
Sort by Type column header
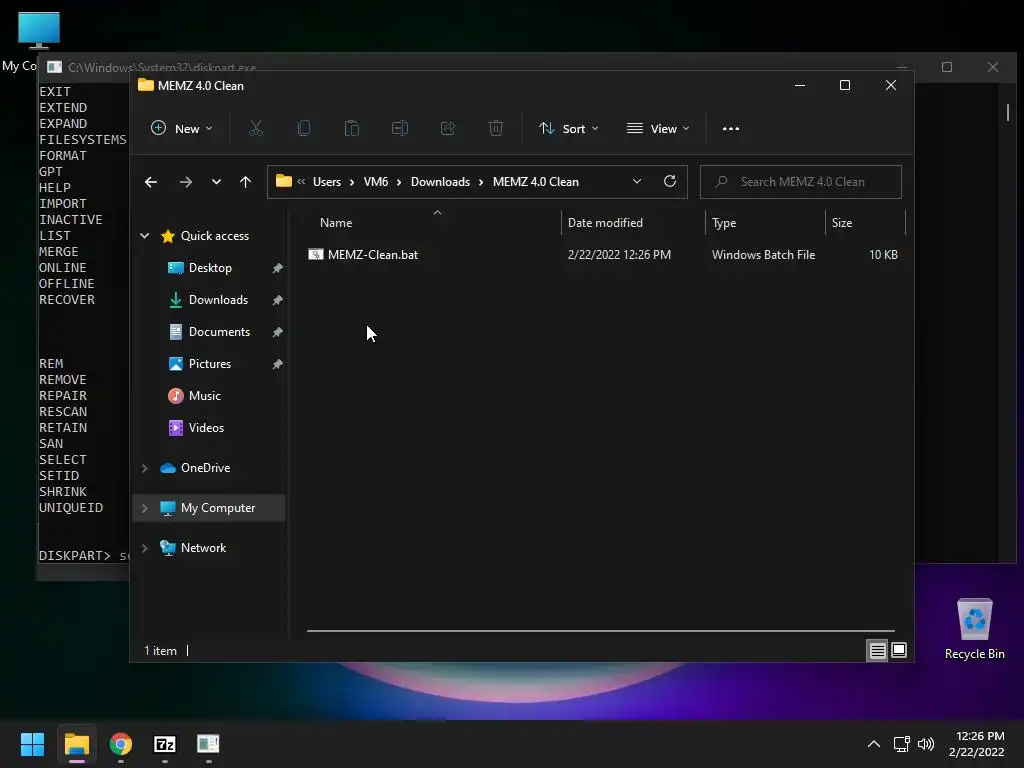click(x=765, y=223)
